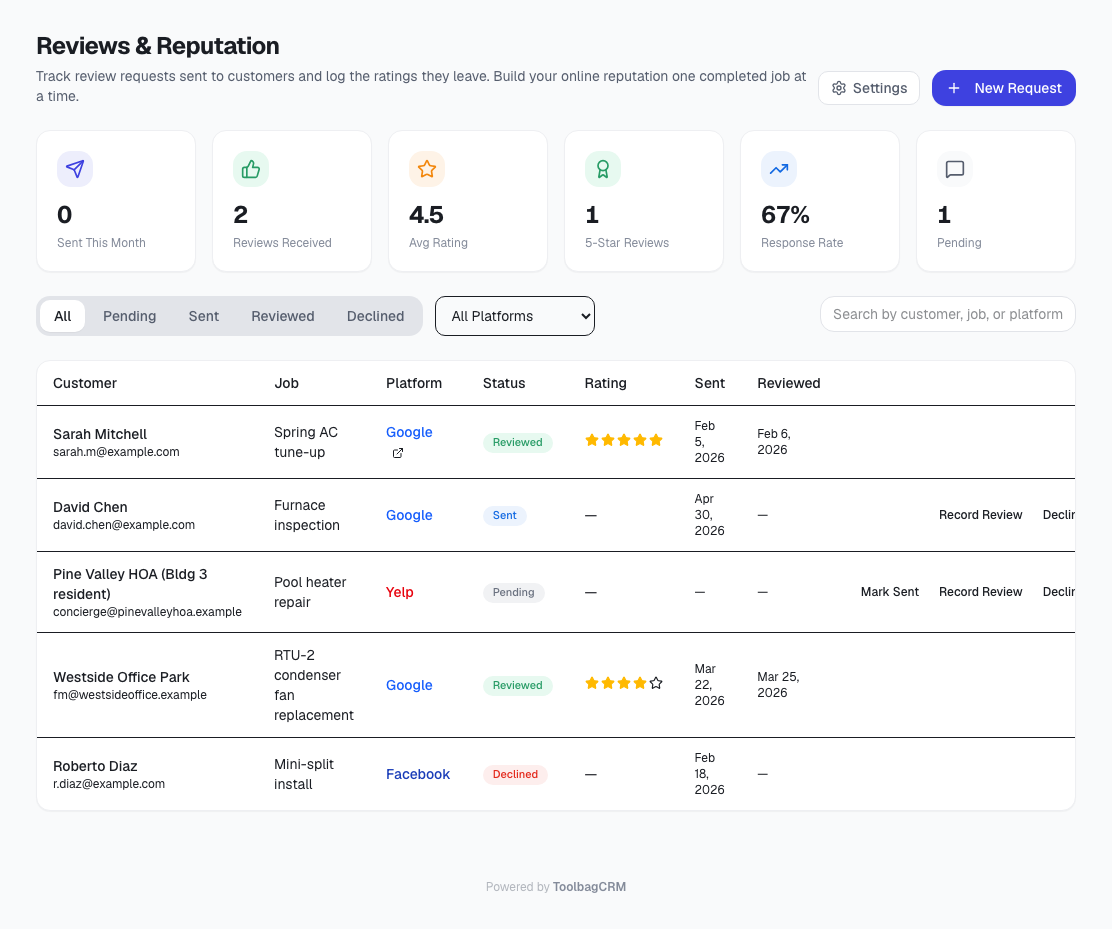This screenshot has height=929, width=1112.
Task: Click the Reviewed column header
Action: [x=789, y=383]
